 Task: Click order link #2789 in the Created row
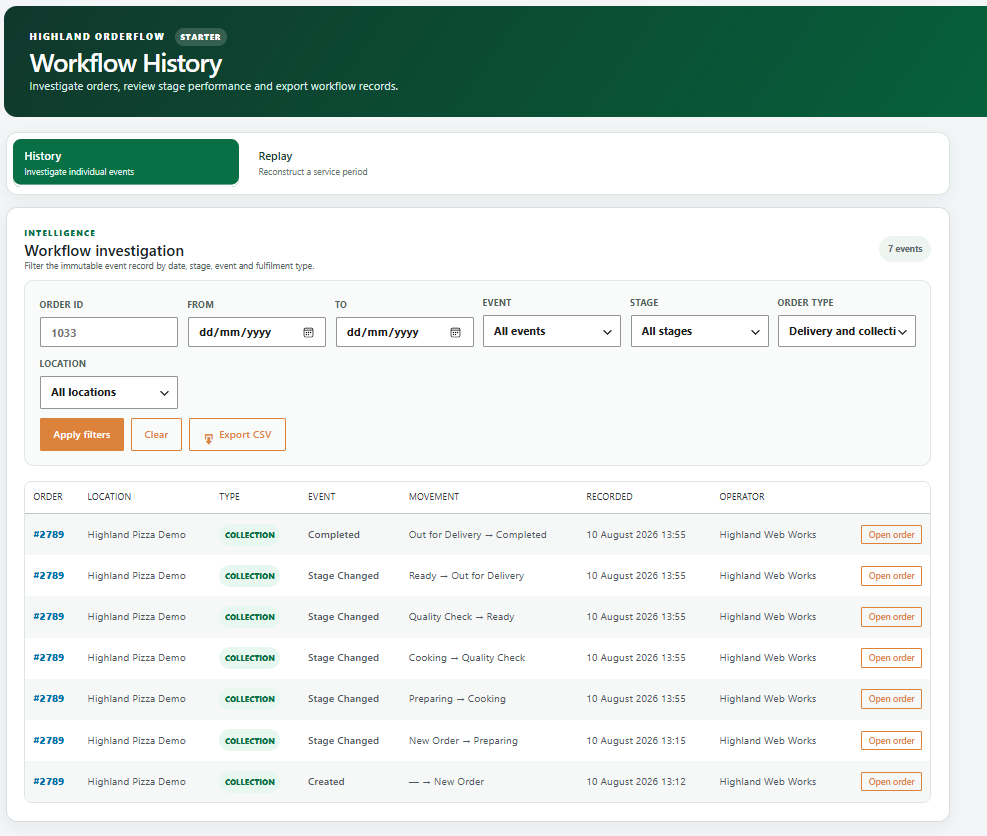(x=48, y=781)
